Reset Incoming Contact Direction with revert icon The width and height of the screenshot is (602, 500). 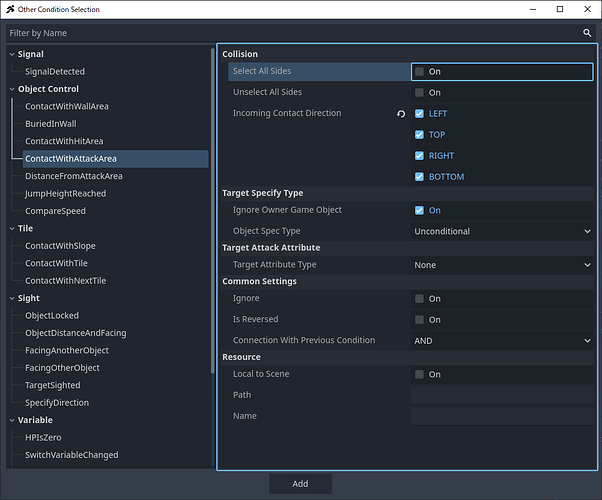[401, 114]
